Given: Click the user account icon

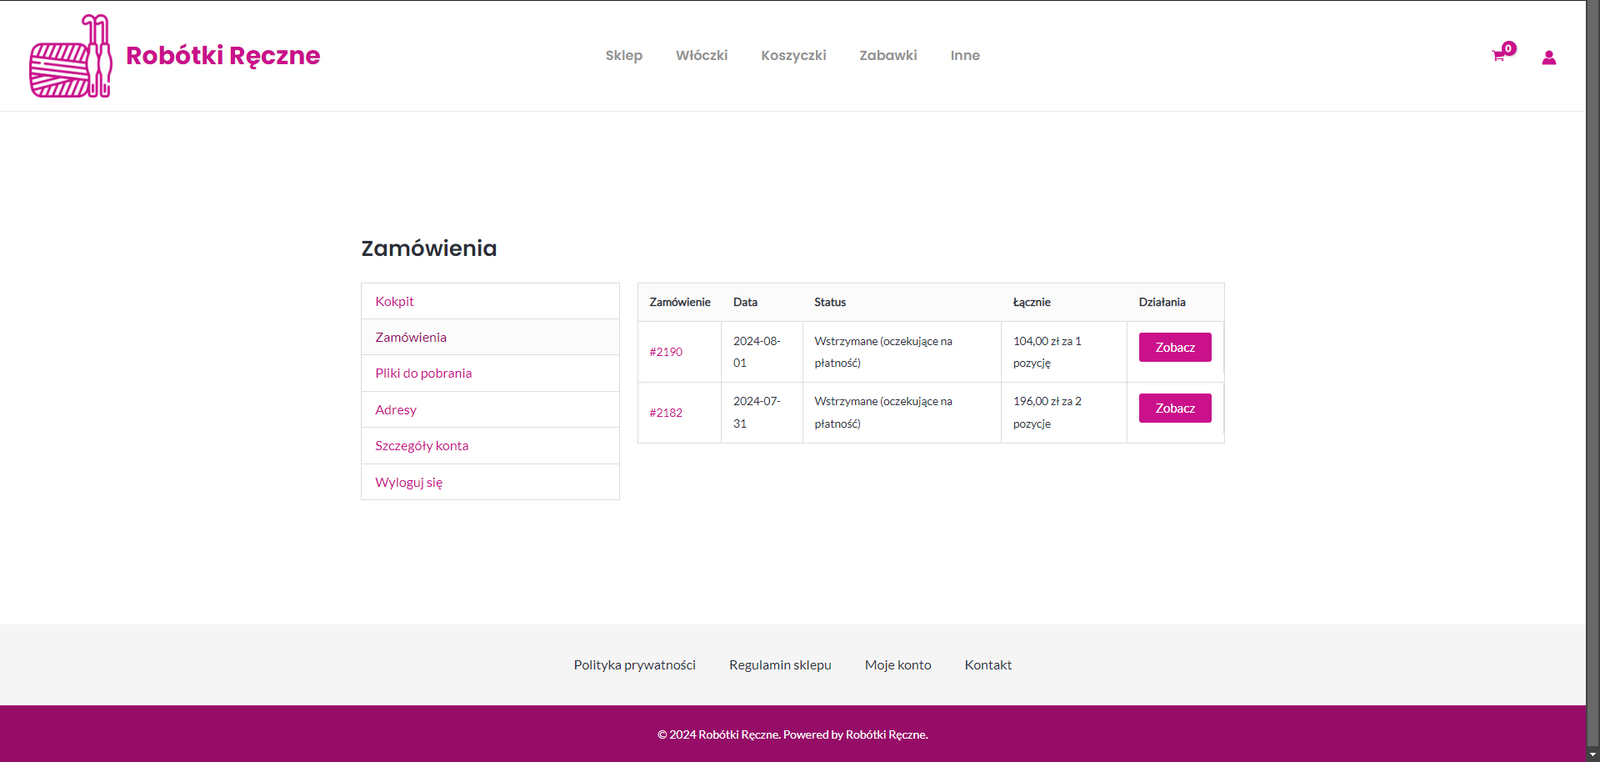Looking at the screenshot, I should pyautogui.click(x=1548, y=58).
